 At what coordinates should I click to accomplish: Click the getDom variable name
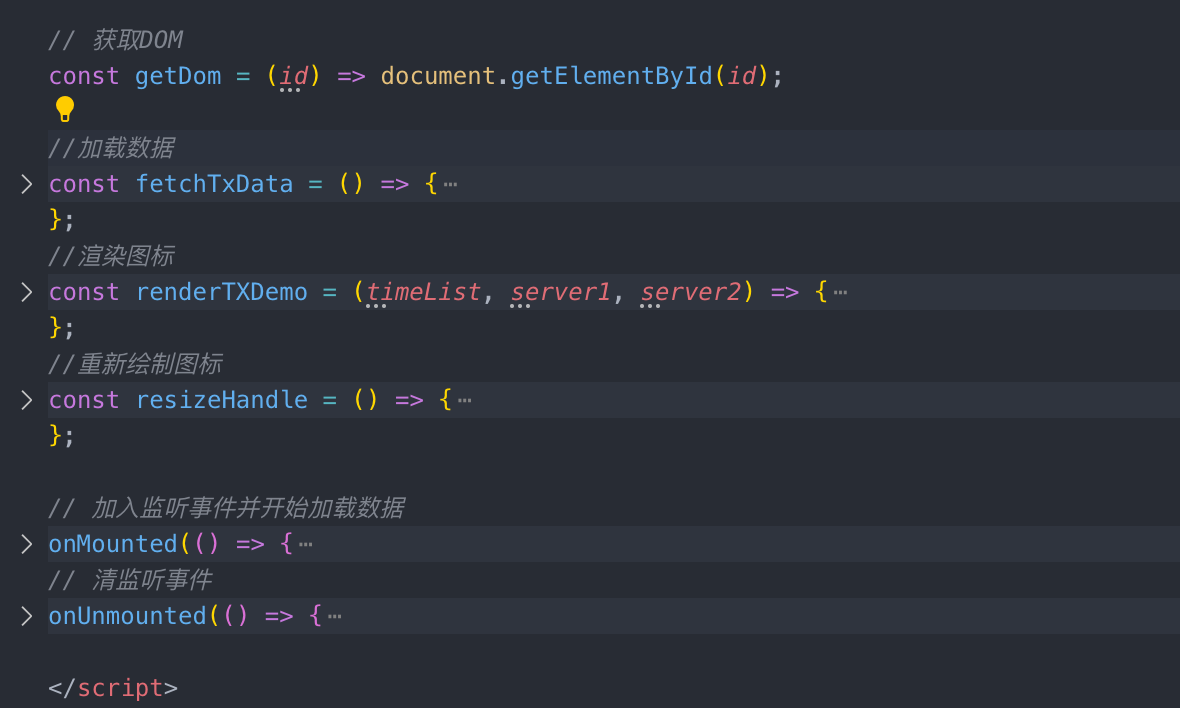tap(178, 76)
